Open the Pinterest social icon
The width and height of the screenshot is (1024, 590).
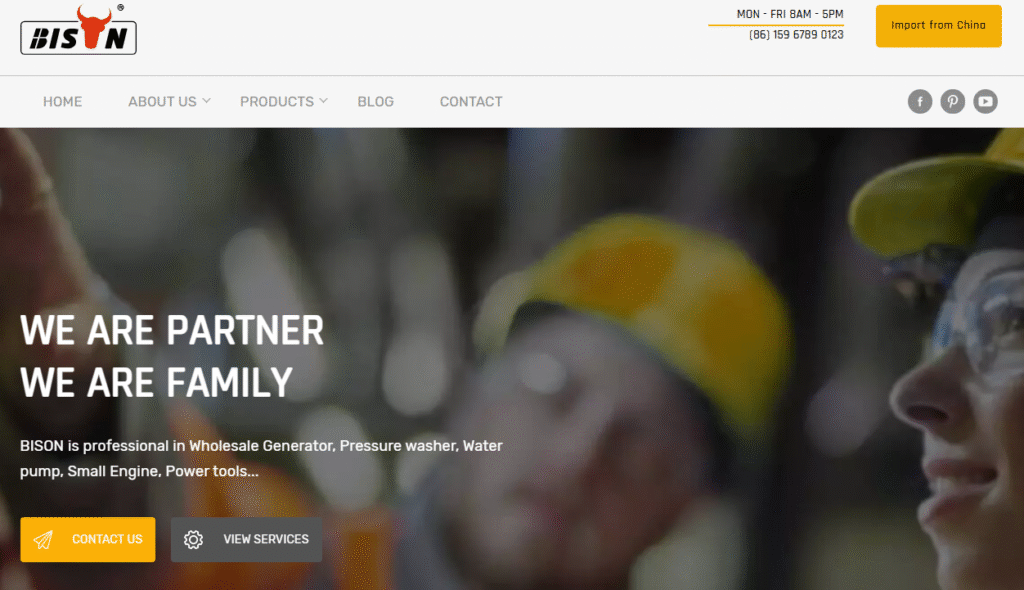coord(952,101)
